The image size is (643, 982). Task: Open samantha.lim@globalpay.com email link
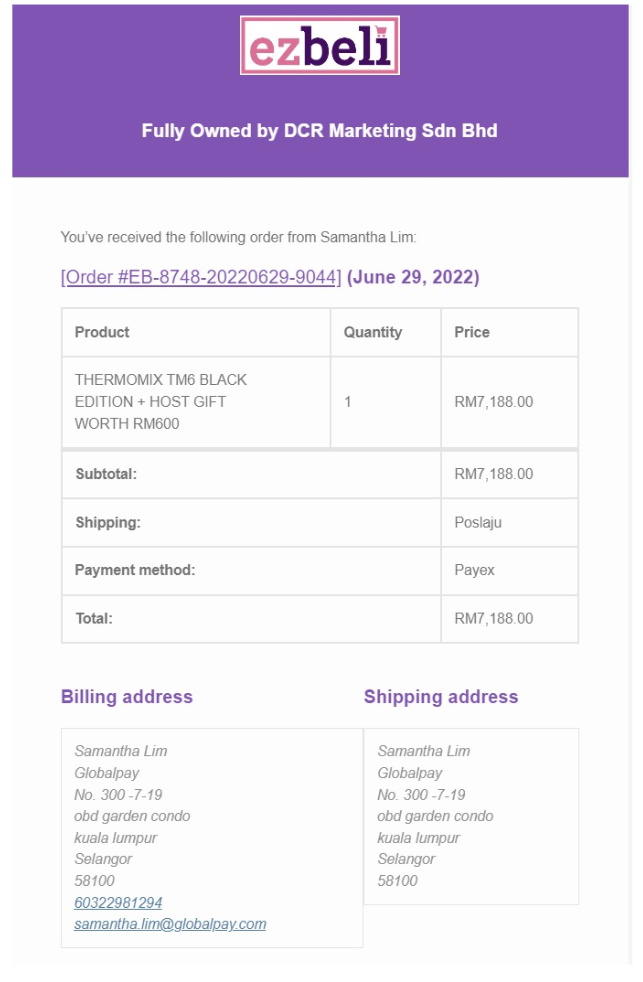(x=170, y=924)
